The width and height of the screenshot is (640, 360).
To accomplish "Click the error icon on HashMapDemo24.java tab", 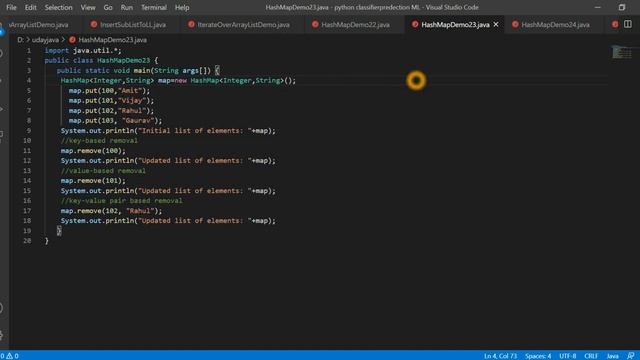I will [515, 24].
